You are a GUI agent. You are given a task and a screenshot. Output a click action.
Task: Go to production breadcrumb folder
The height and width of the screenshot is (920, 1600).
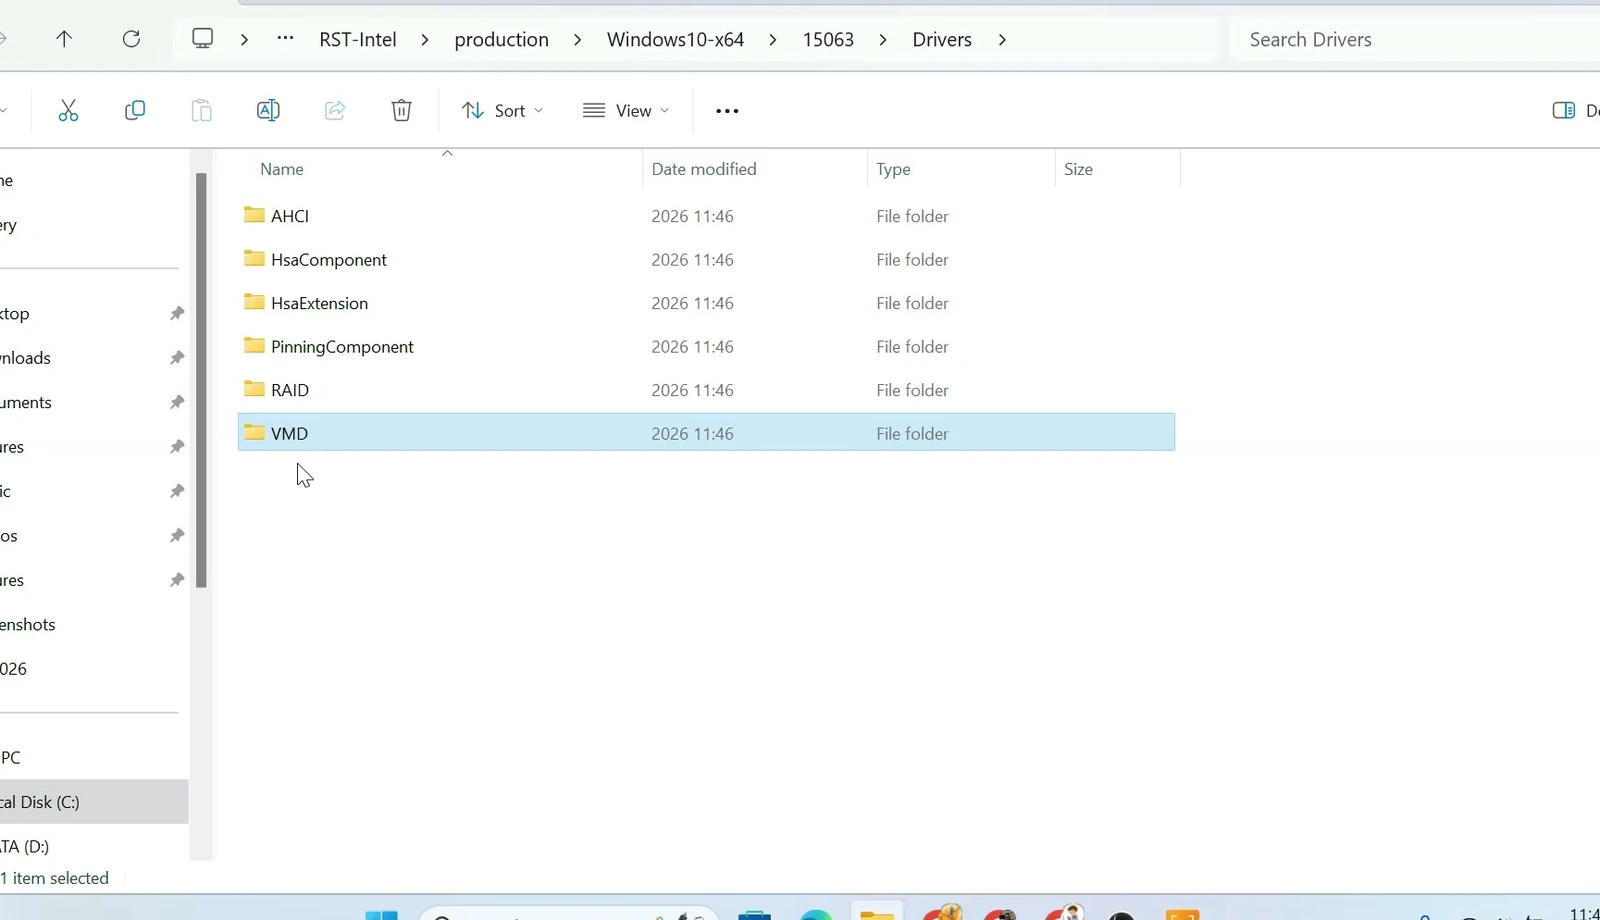(x=501, y=40)
